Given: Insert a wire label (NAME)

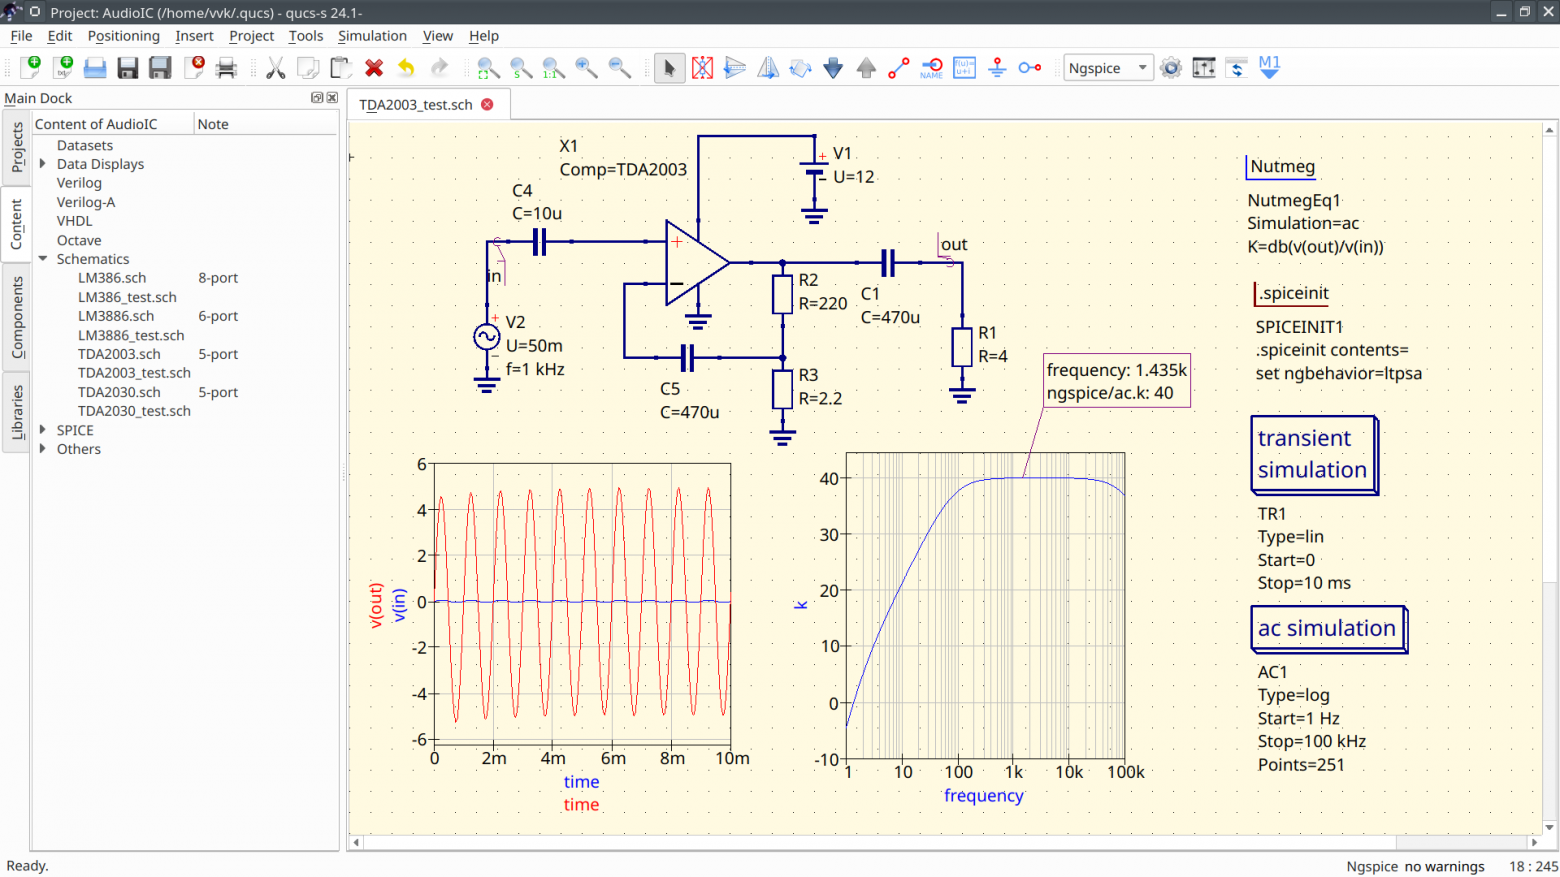Looking at the screenshot, I should tap(931, 68).
